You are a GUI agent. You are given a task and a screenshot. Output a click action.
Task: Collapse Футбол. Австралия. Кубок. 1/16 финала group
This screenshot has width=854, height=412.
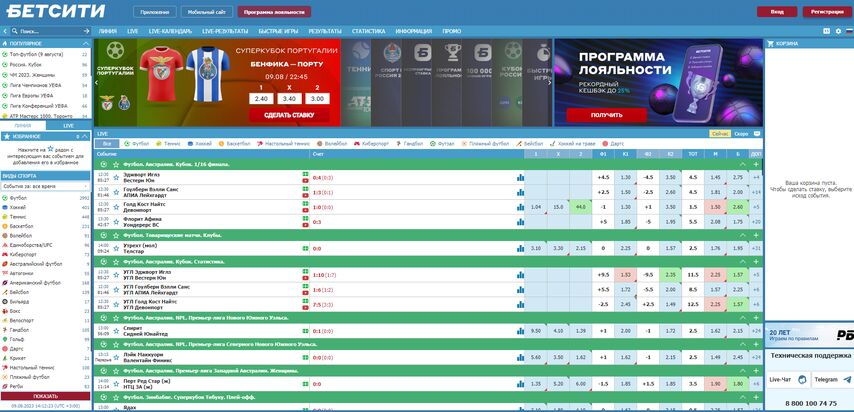[742, 164]
